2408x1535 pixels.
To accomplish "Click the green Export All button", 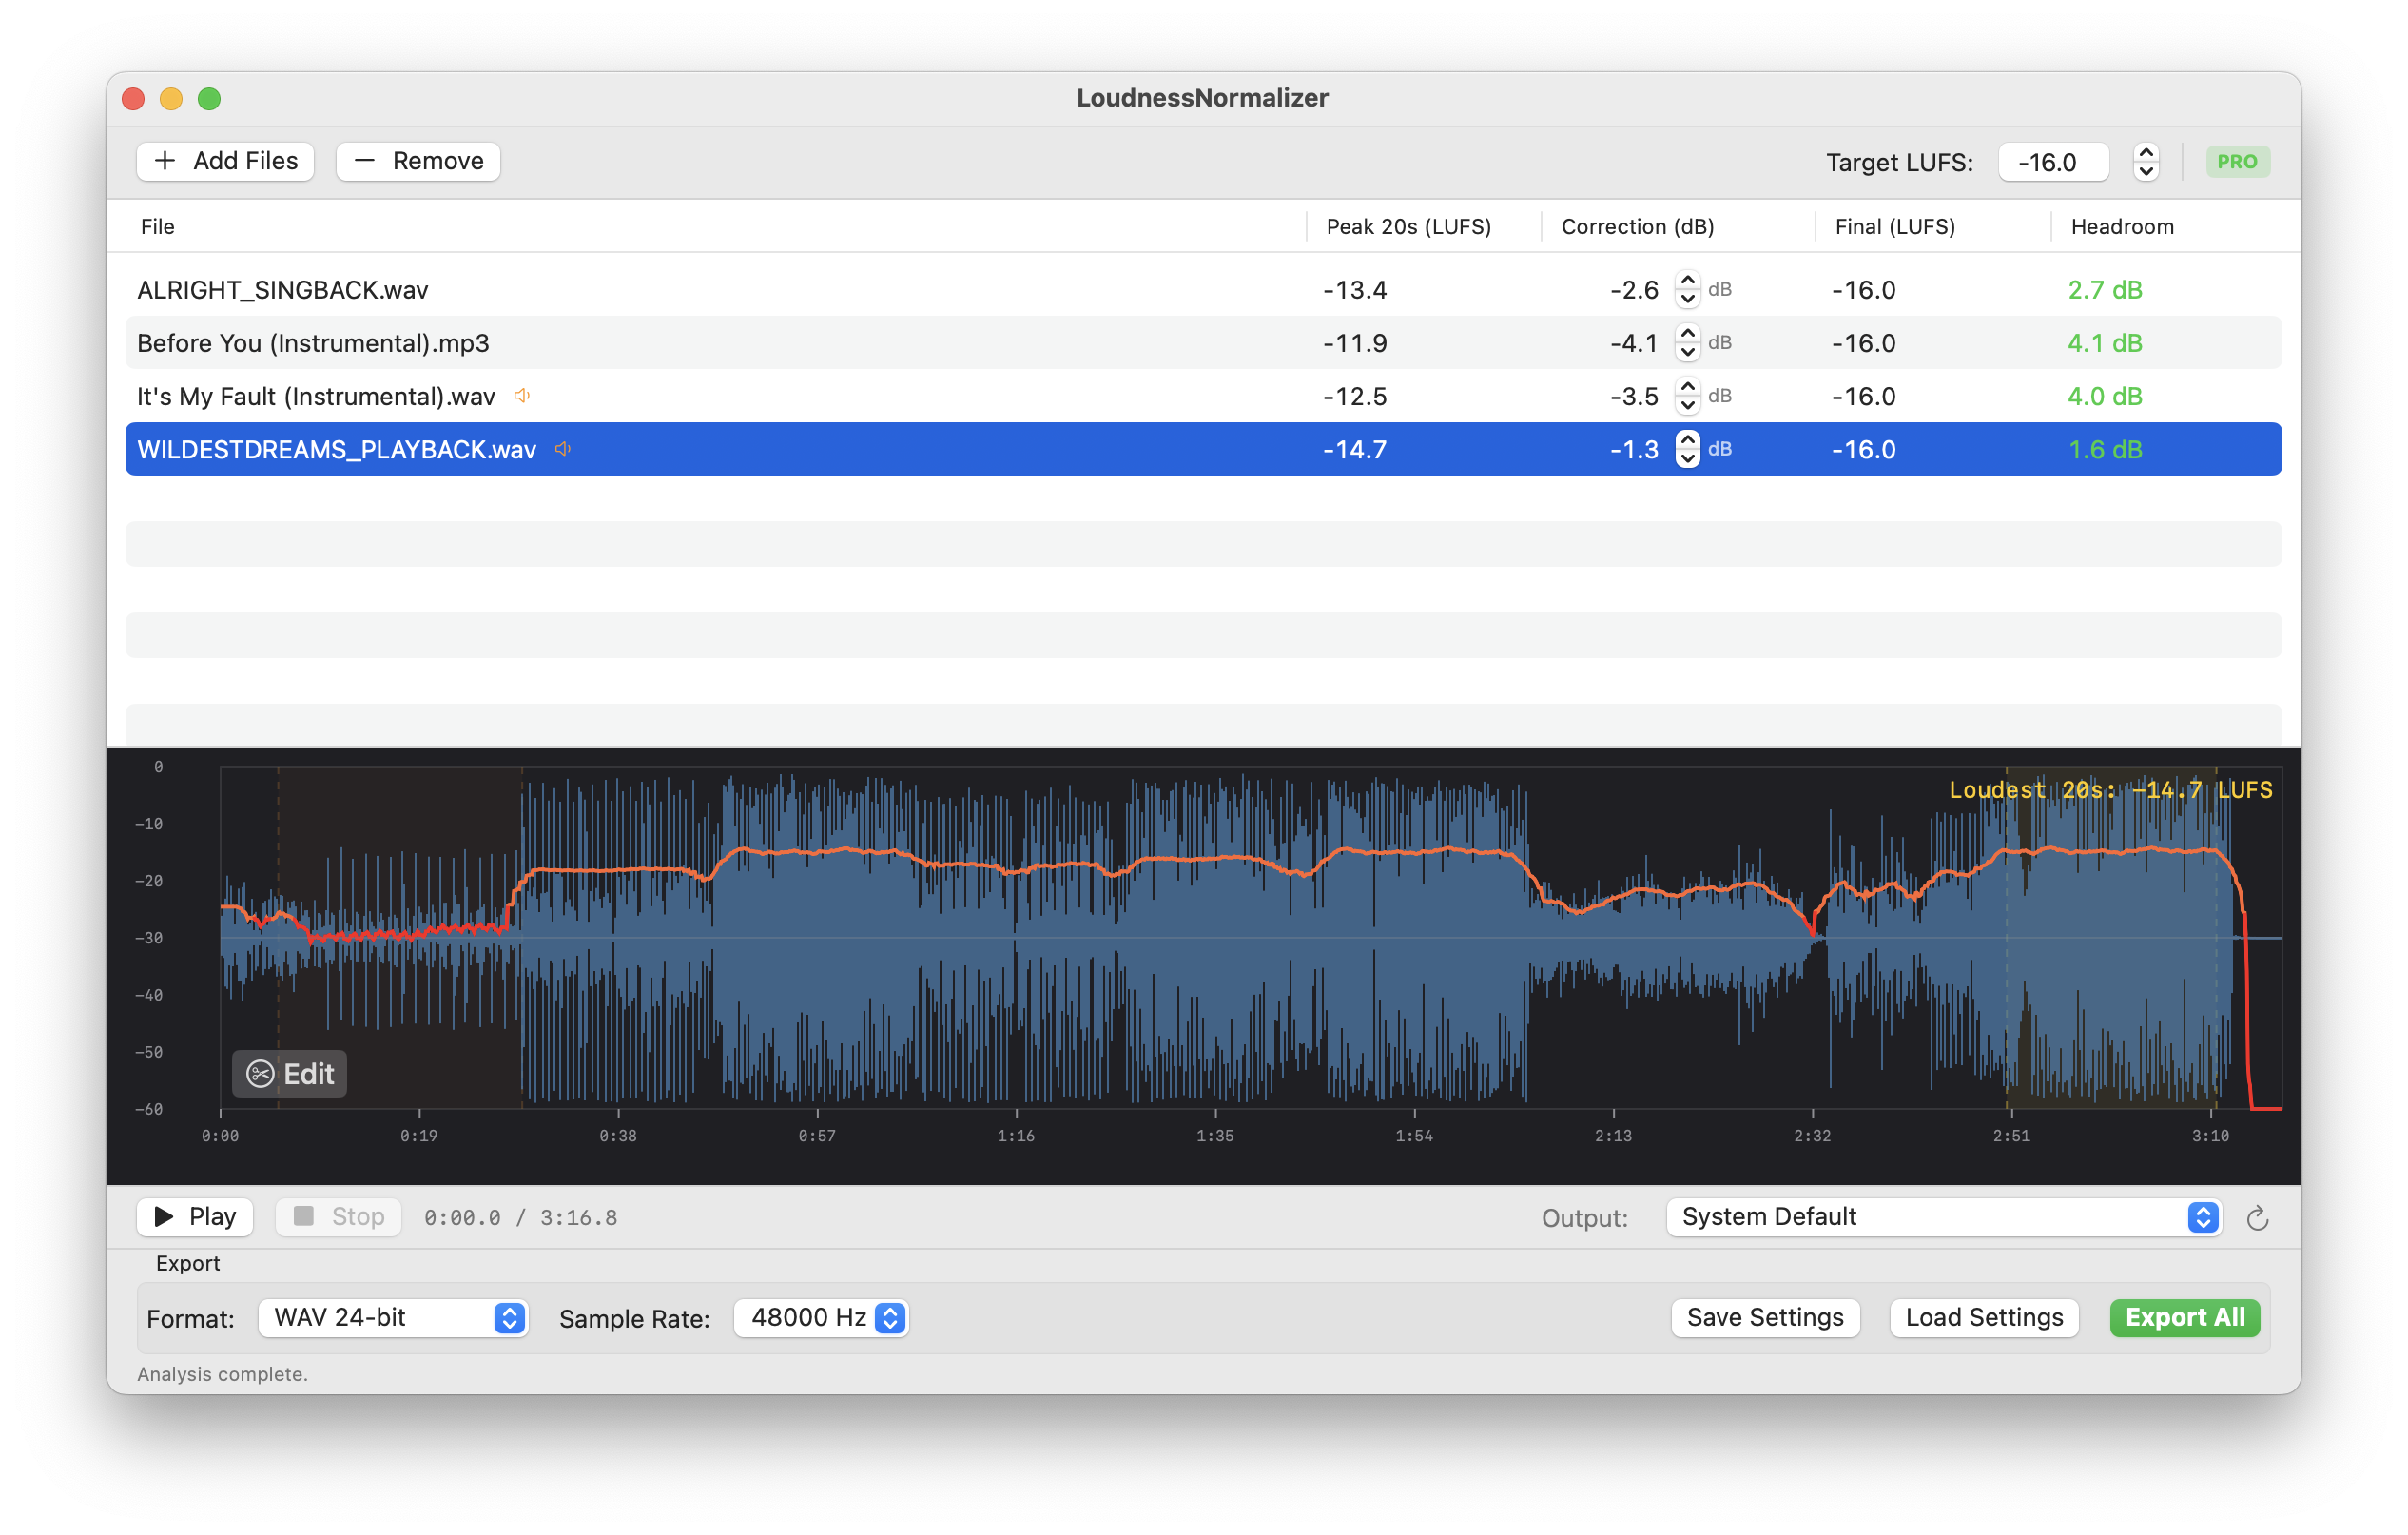I will pos(2185,1318).
